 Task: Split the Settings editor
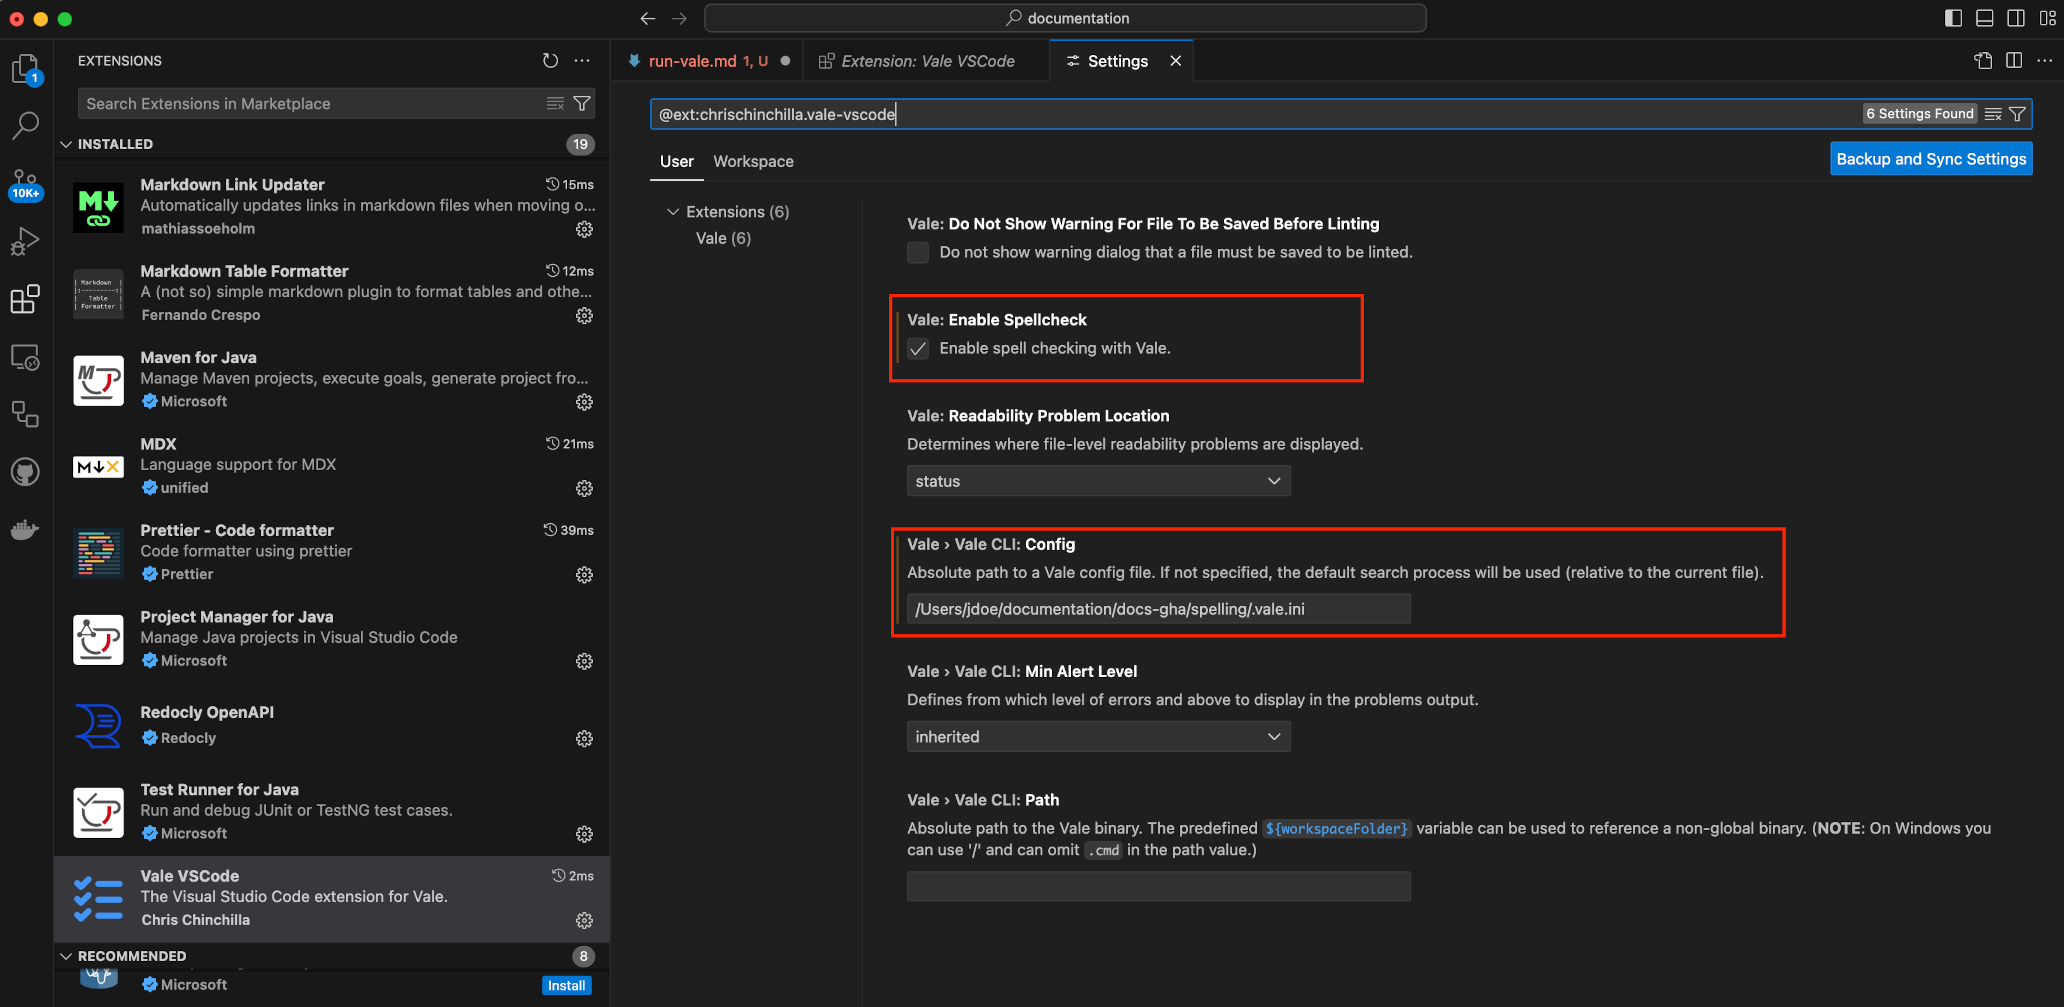point(2013,60)
